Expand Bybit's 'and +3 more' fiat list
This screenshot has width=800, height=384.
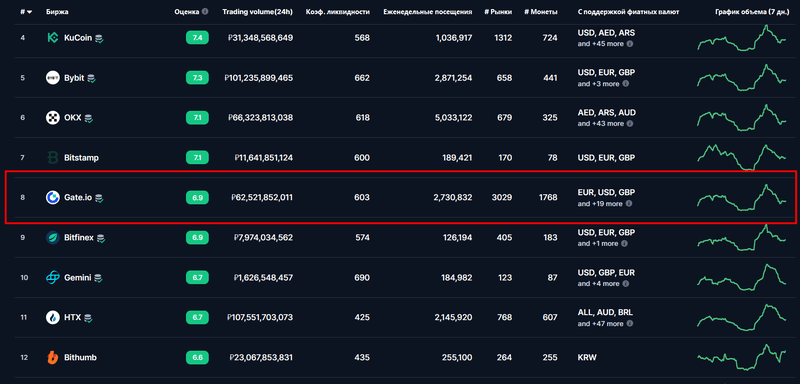click(598, 84)
